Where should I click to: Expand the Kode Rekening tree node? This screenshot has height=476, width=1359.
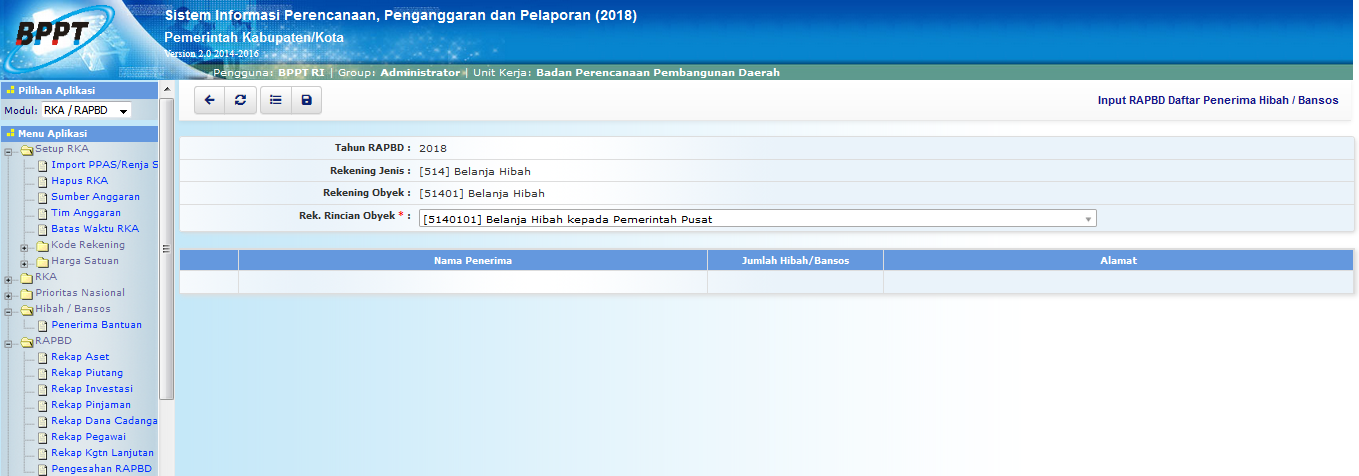[x=24, y=246]
